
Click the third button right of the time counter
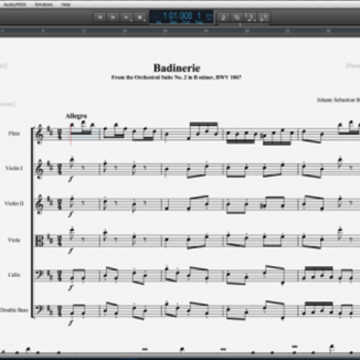tap(250, 17)
